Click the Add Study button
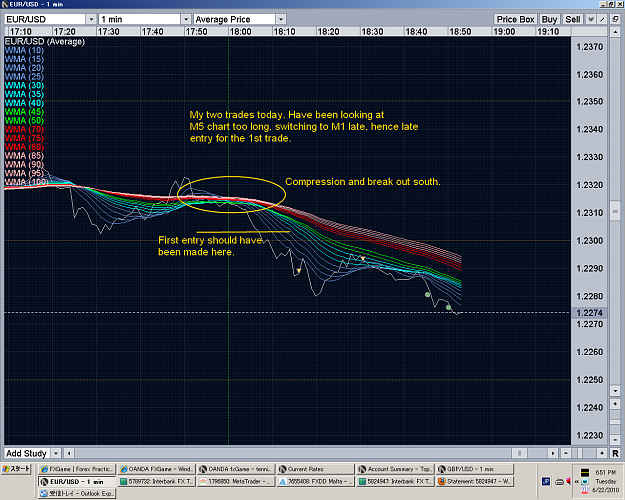The height and width of the screenshot is (500, 625). pos(27,453)
